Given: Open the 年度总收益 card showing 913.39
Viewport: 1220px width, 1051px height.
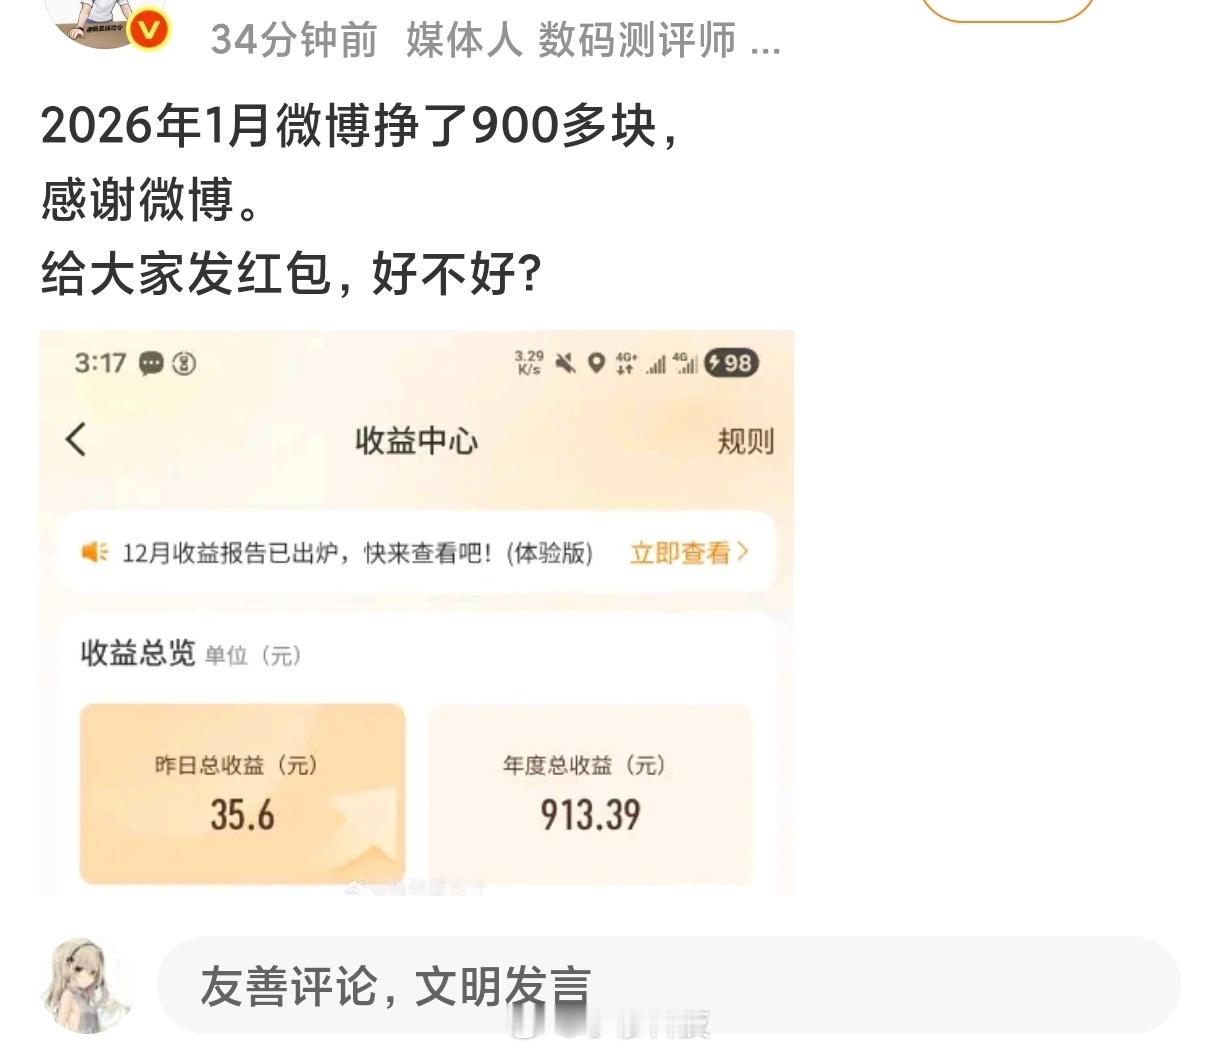Looking at the screenshot, I should (590, 794).
